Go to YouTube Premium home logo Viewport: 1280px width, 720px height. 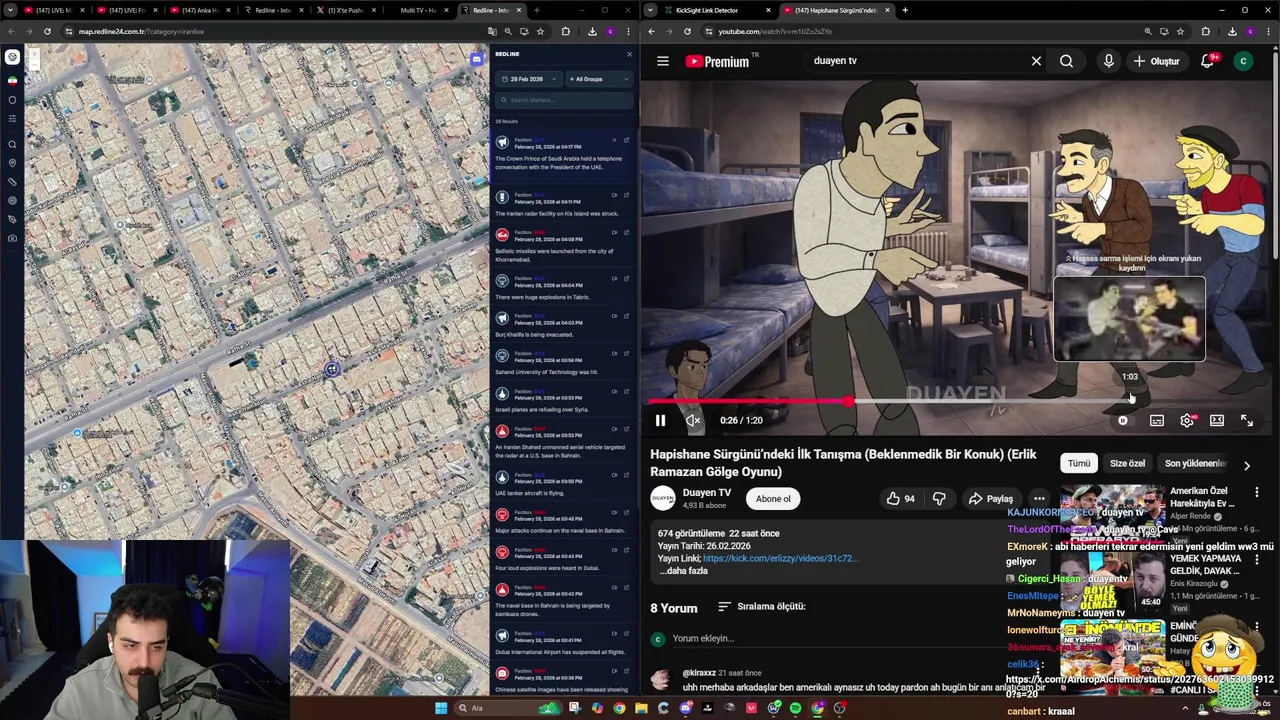pos(717,61)
